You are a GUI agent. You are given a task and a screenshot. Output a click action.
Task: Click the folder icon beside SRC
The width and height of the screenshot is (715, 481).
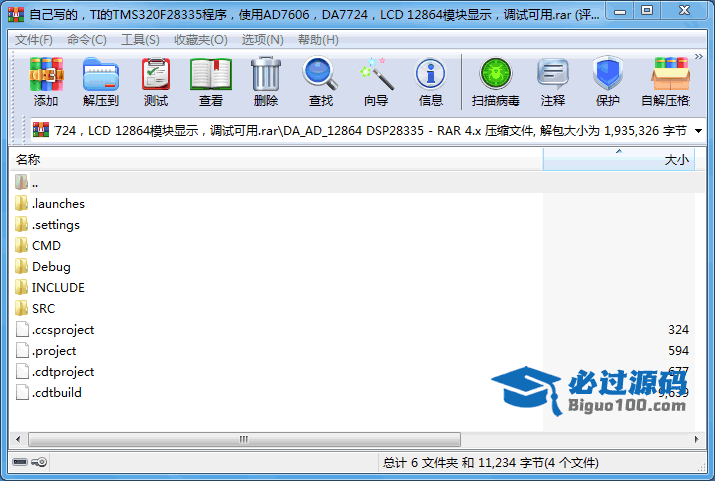(21, 308)
